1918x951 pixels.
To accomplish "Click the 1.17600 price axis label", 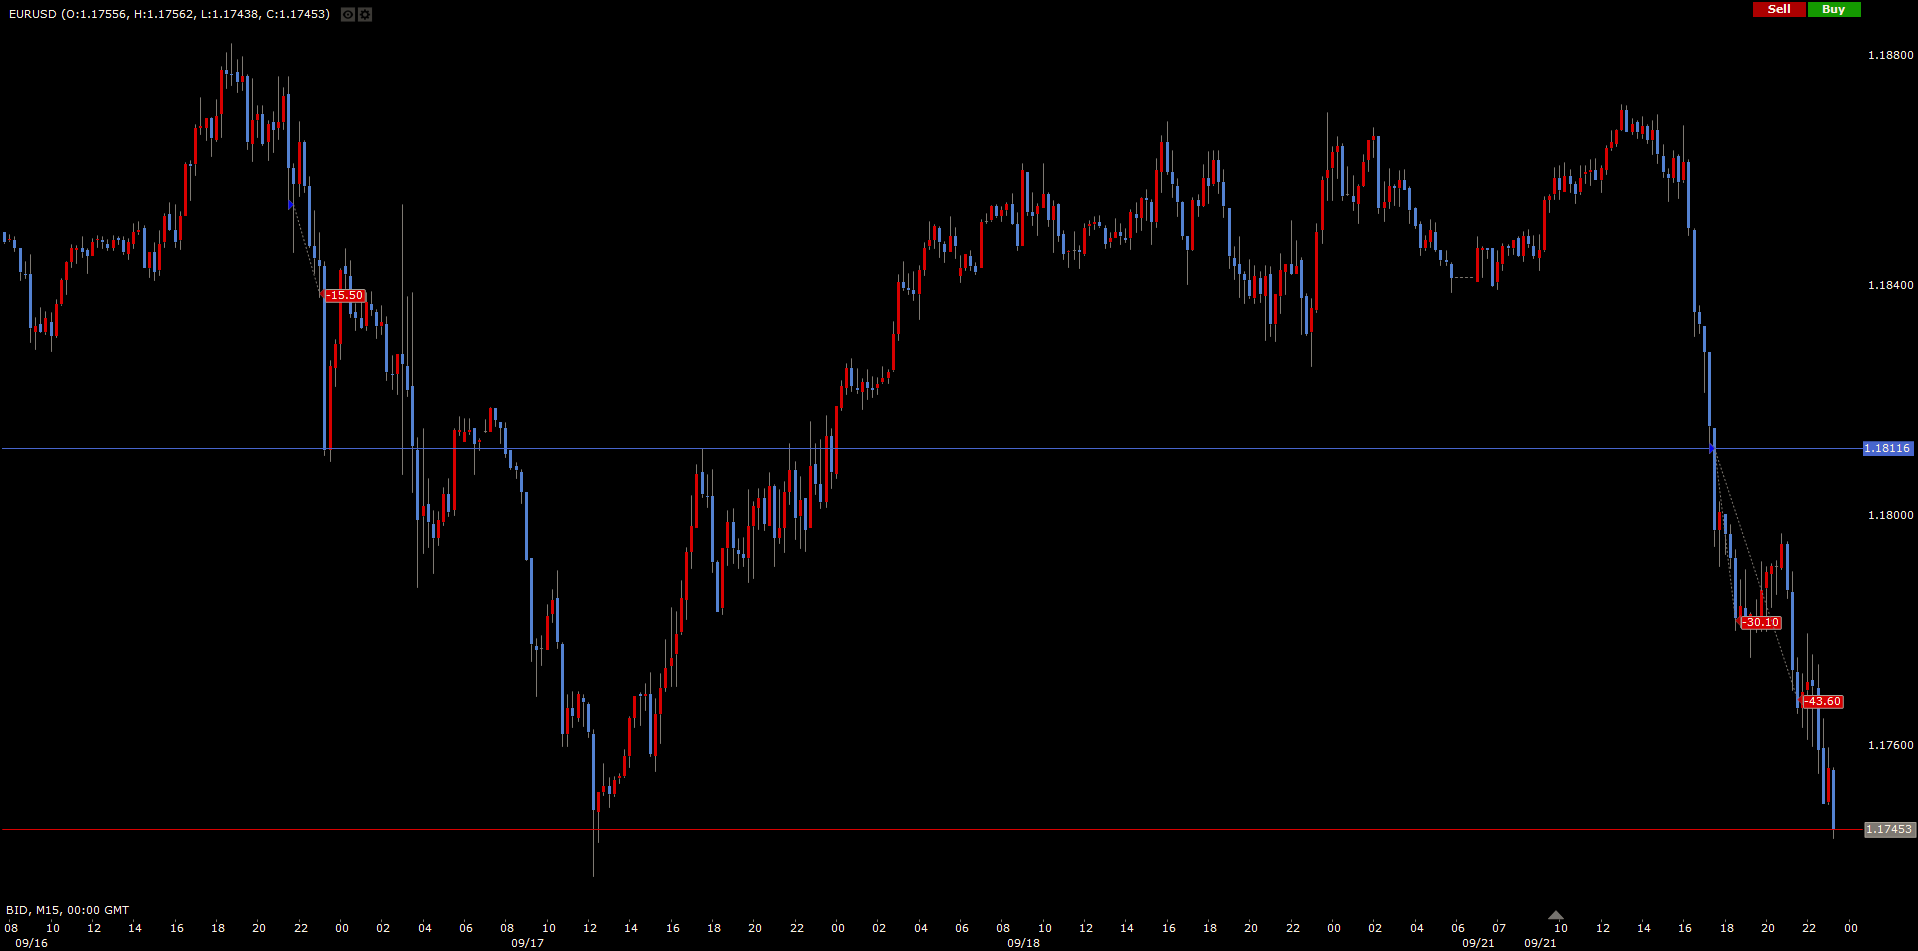I will [1890, 746].
